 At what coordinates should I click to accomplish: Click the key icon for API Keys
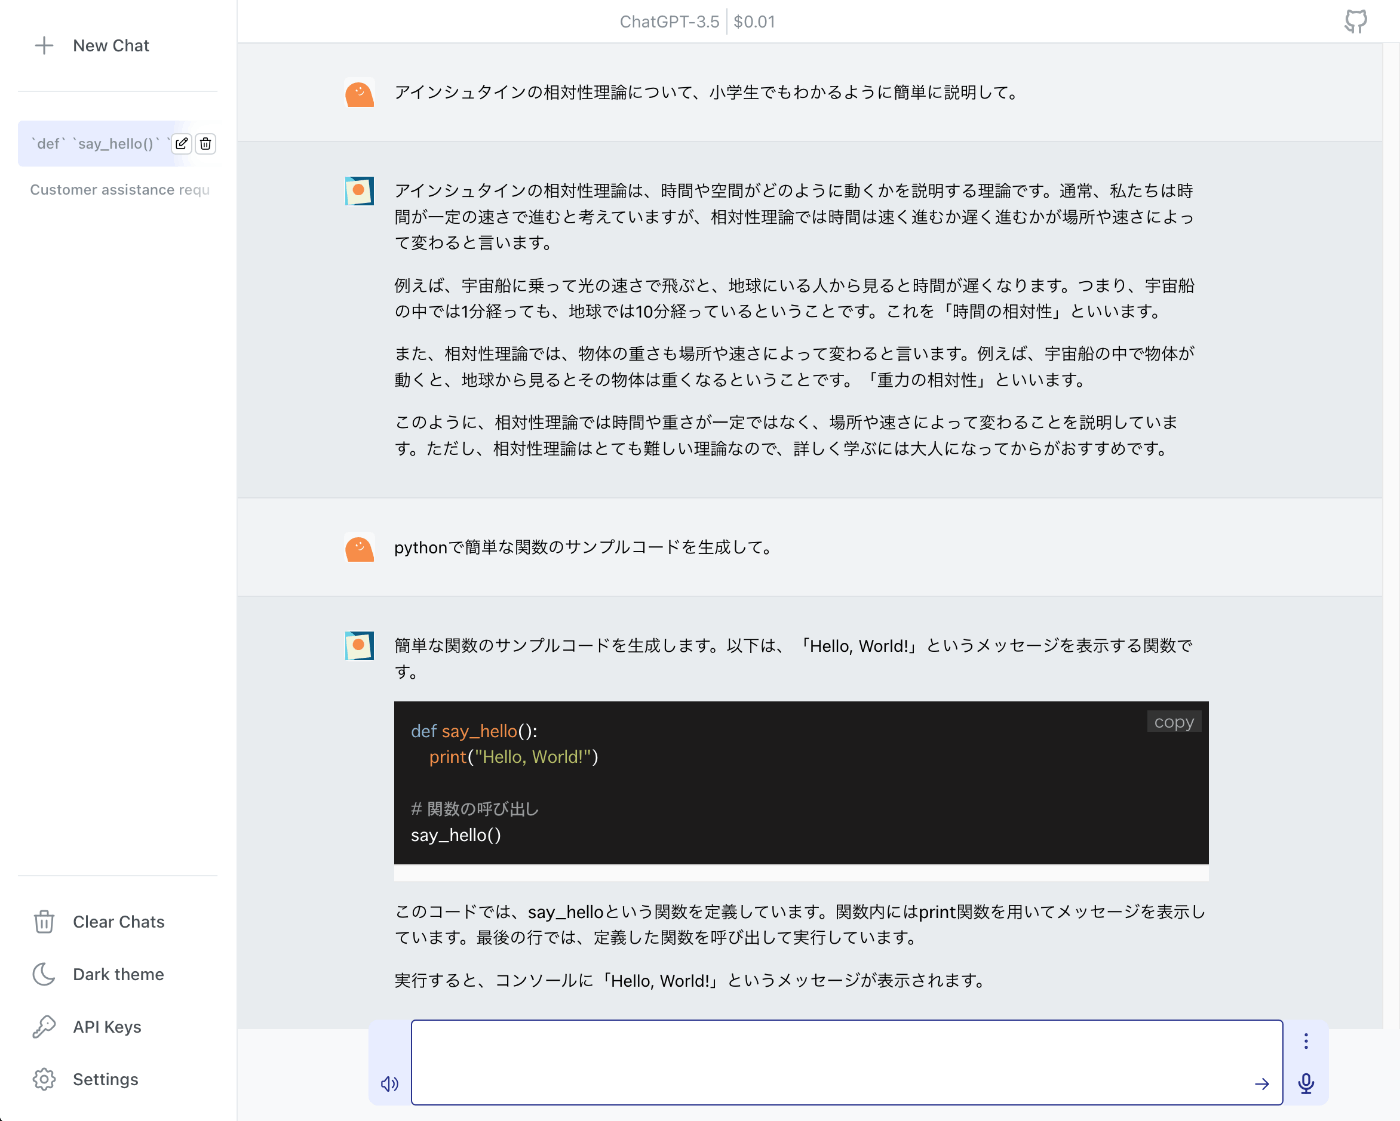point(44,1027)
